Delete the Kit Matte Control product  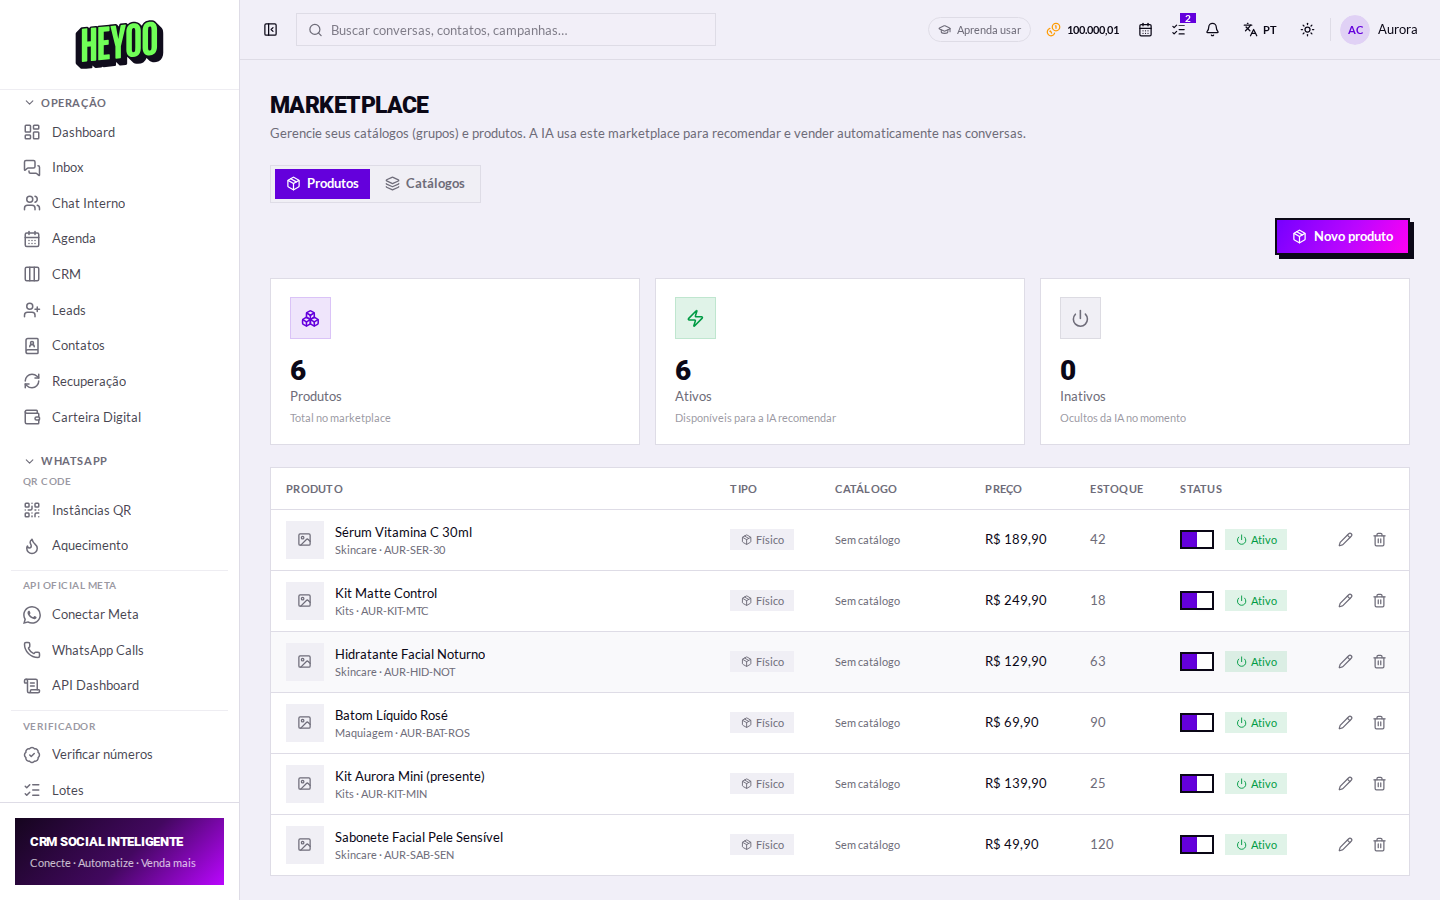1379,601
